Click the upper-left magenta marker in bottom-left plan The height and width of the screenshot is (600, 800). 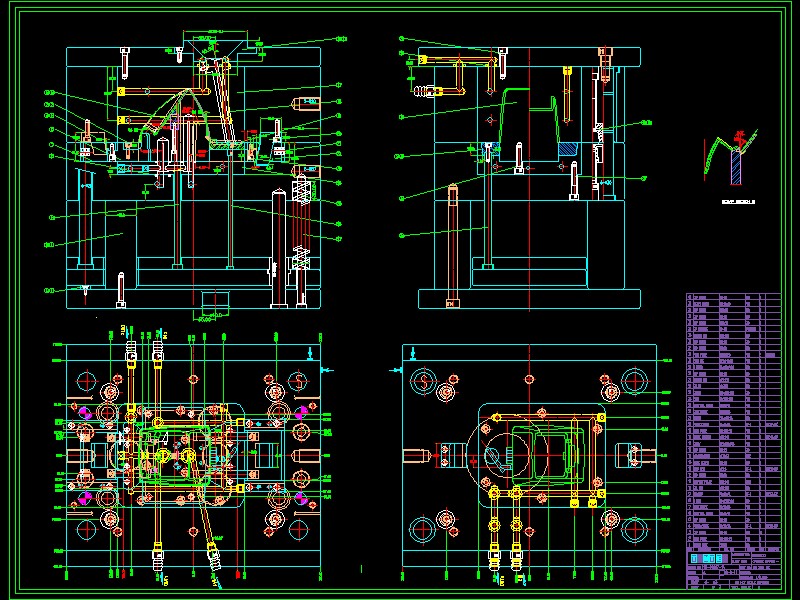pyautogui.click(x=84, y=412)
